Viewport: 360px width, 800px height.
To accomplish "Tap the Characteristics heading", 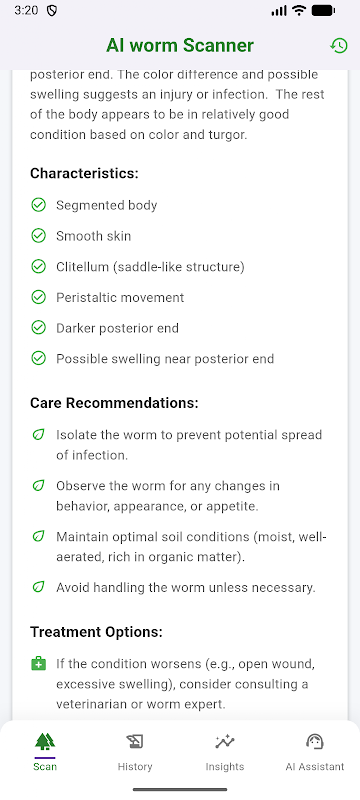I will 84,173.
